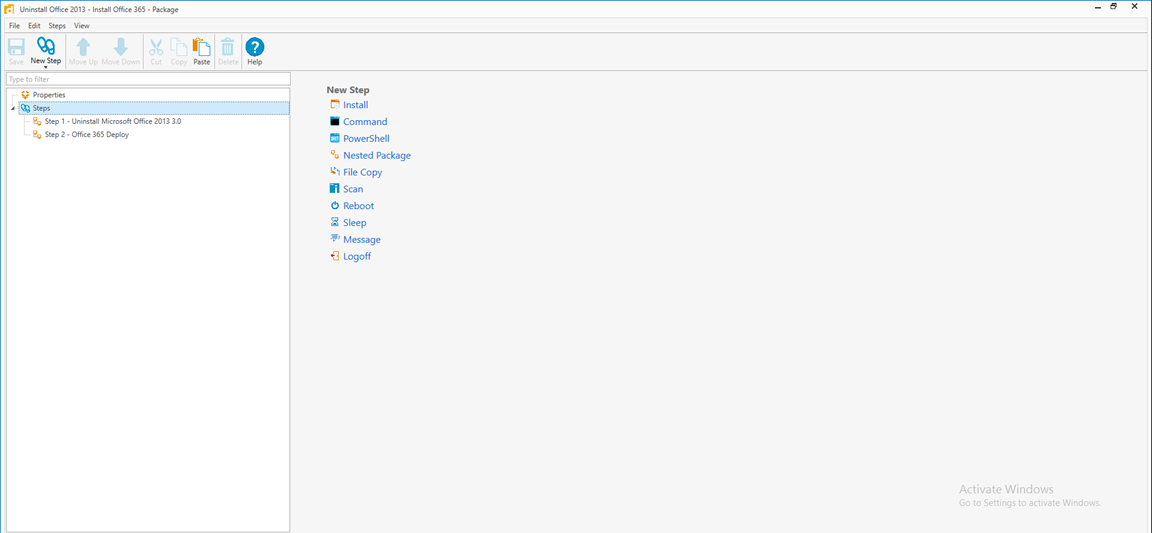
Task: Add a PowerShell step link
Action: click(x=367, y=138)
